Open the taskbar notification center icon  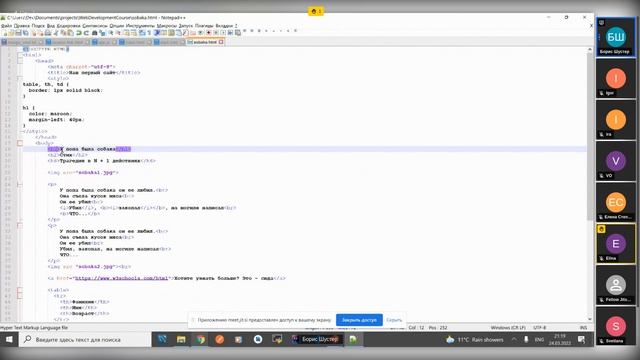coord(582,340)
